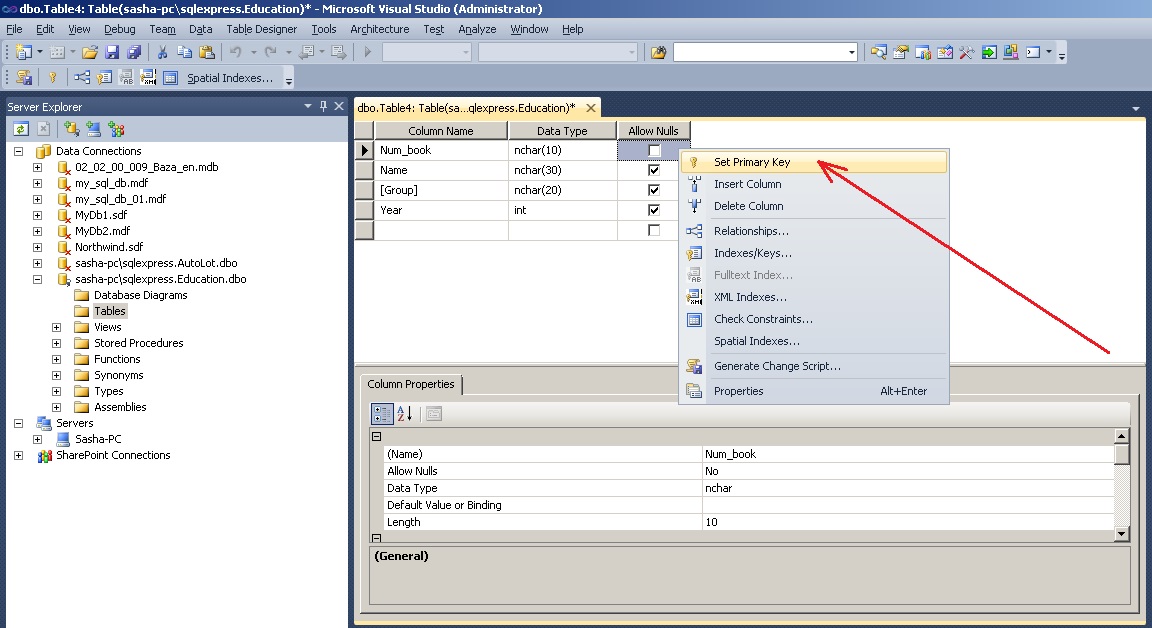Image resolution: width=1152 pixels, height=628 pixels.
Task: Toggle Allow Nulls in the empty new row
Action: 654,231
